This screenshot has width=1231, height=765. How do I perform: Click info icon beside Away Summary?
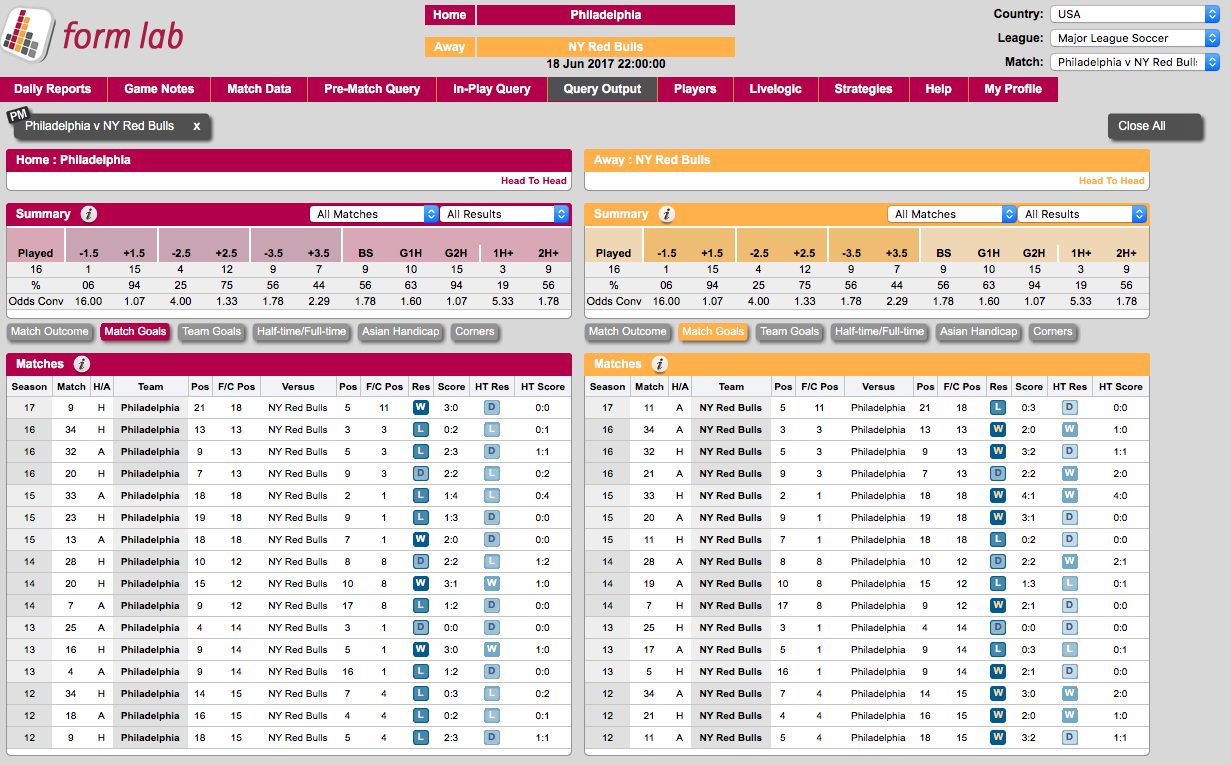pos(667,214)
